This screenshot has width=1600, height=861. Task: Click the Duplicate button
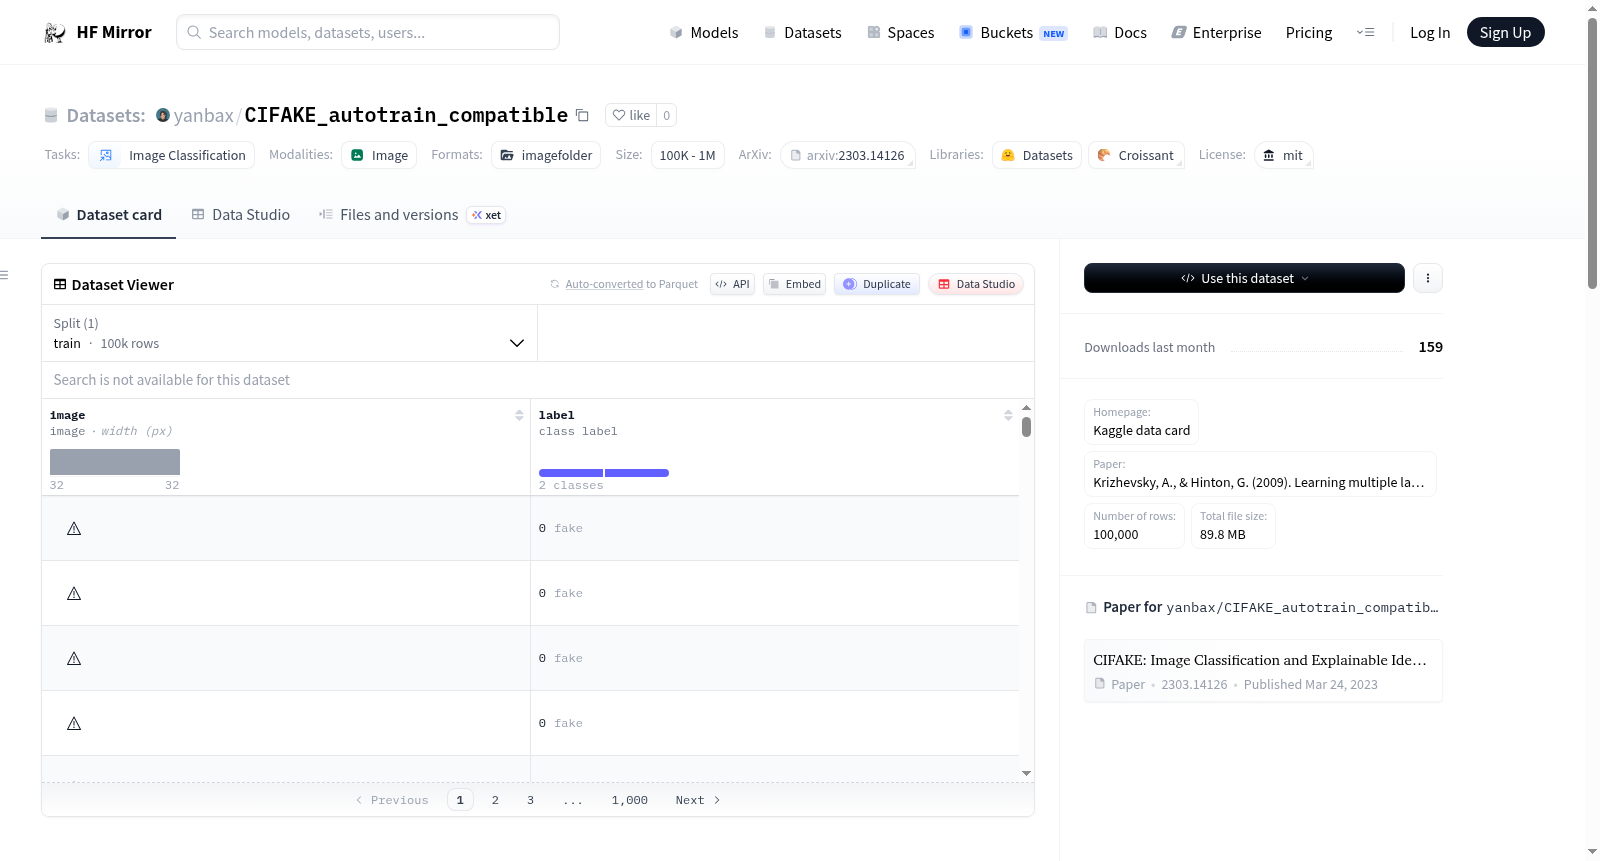click(877, 284)
